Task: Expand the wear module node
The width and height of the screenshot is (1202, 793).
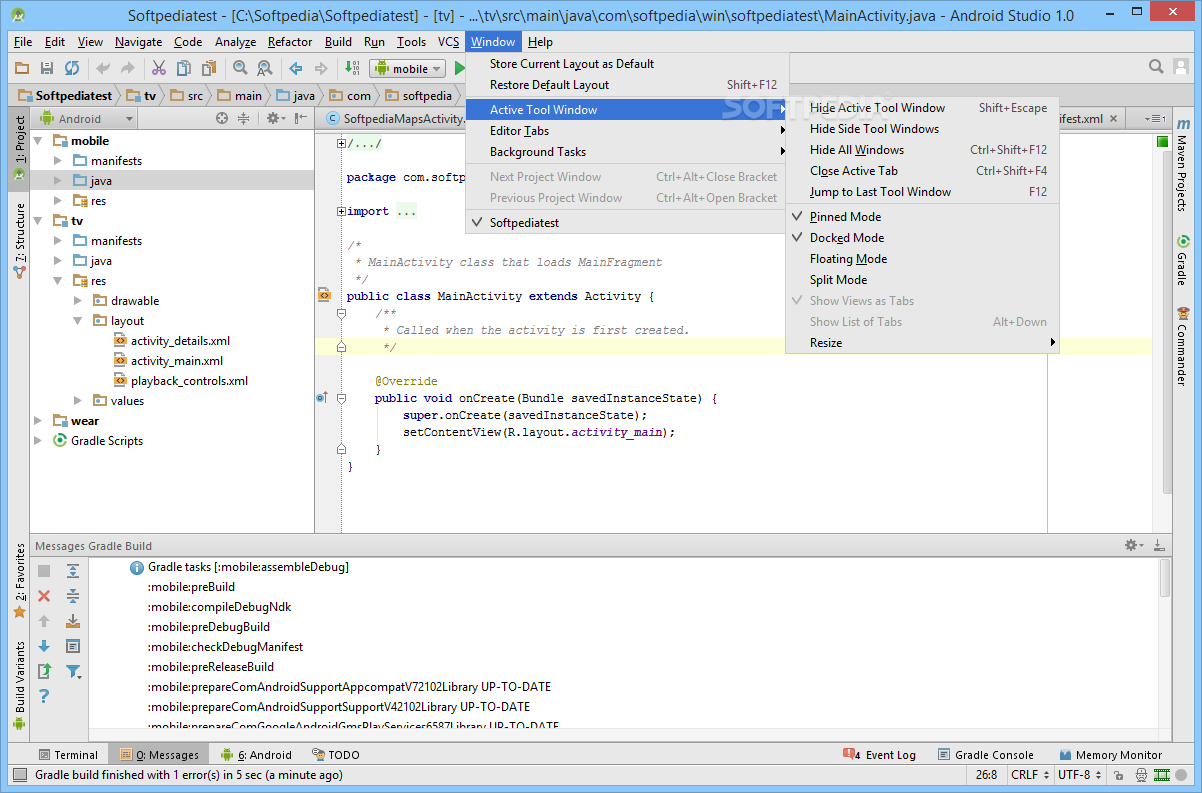Action: (x=38, y=421)
